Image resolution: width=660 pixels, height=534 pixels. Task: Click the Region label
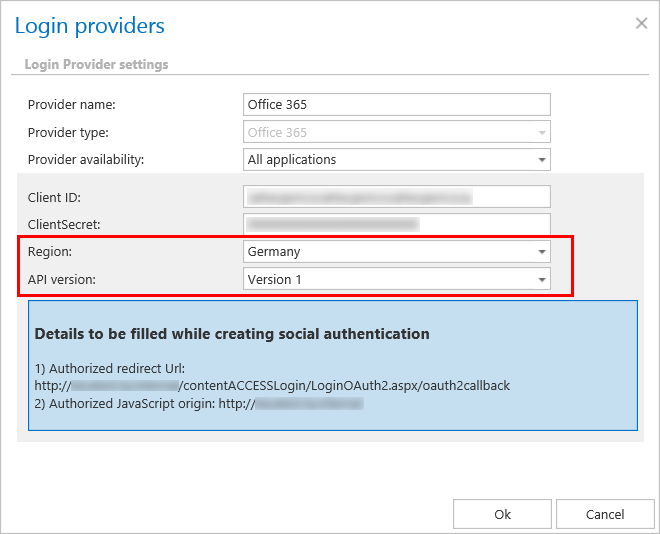(x=50, y=252)
